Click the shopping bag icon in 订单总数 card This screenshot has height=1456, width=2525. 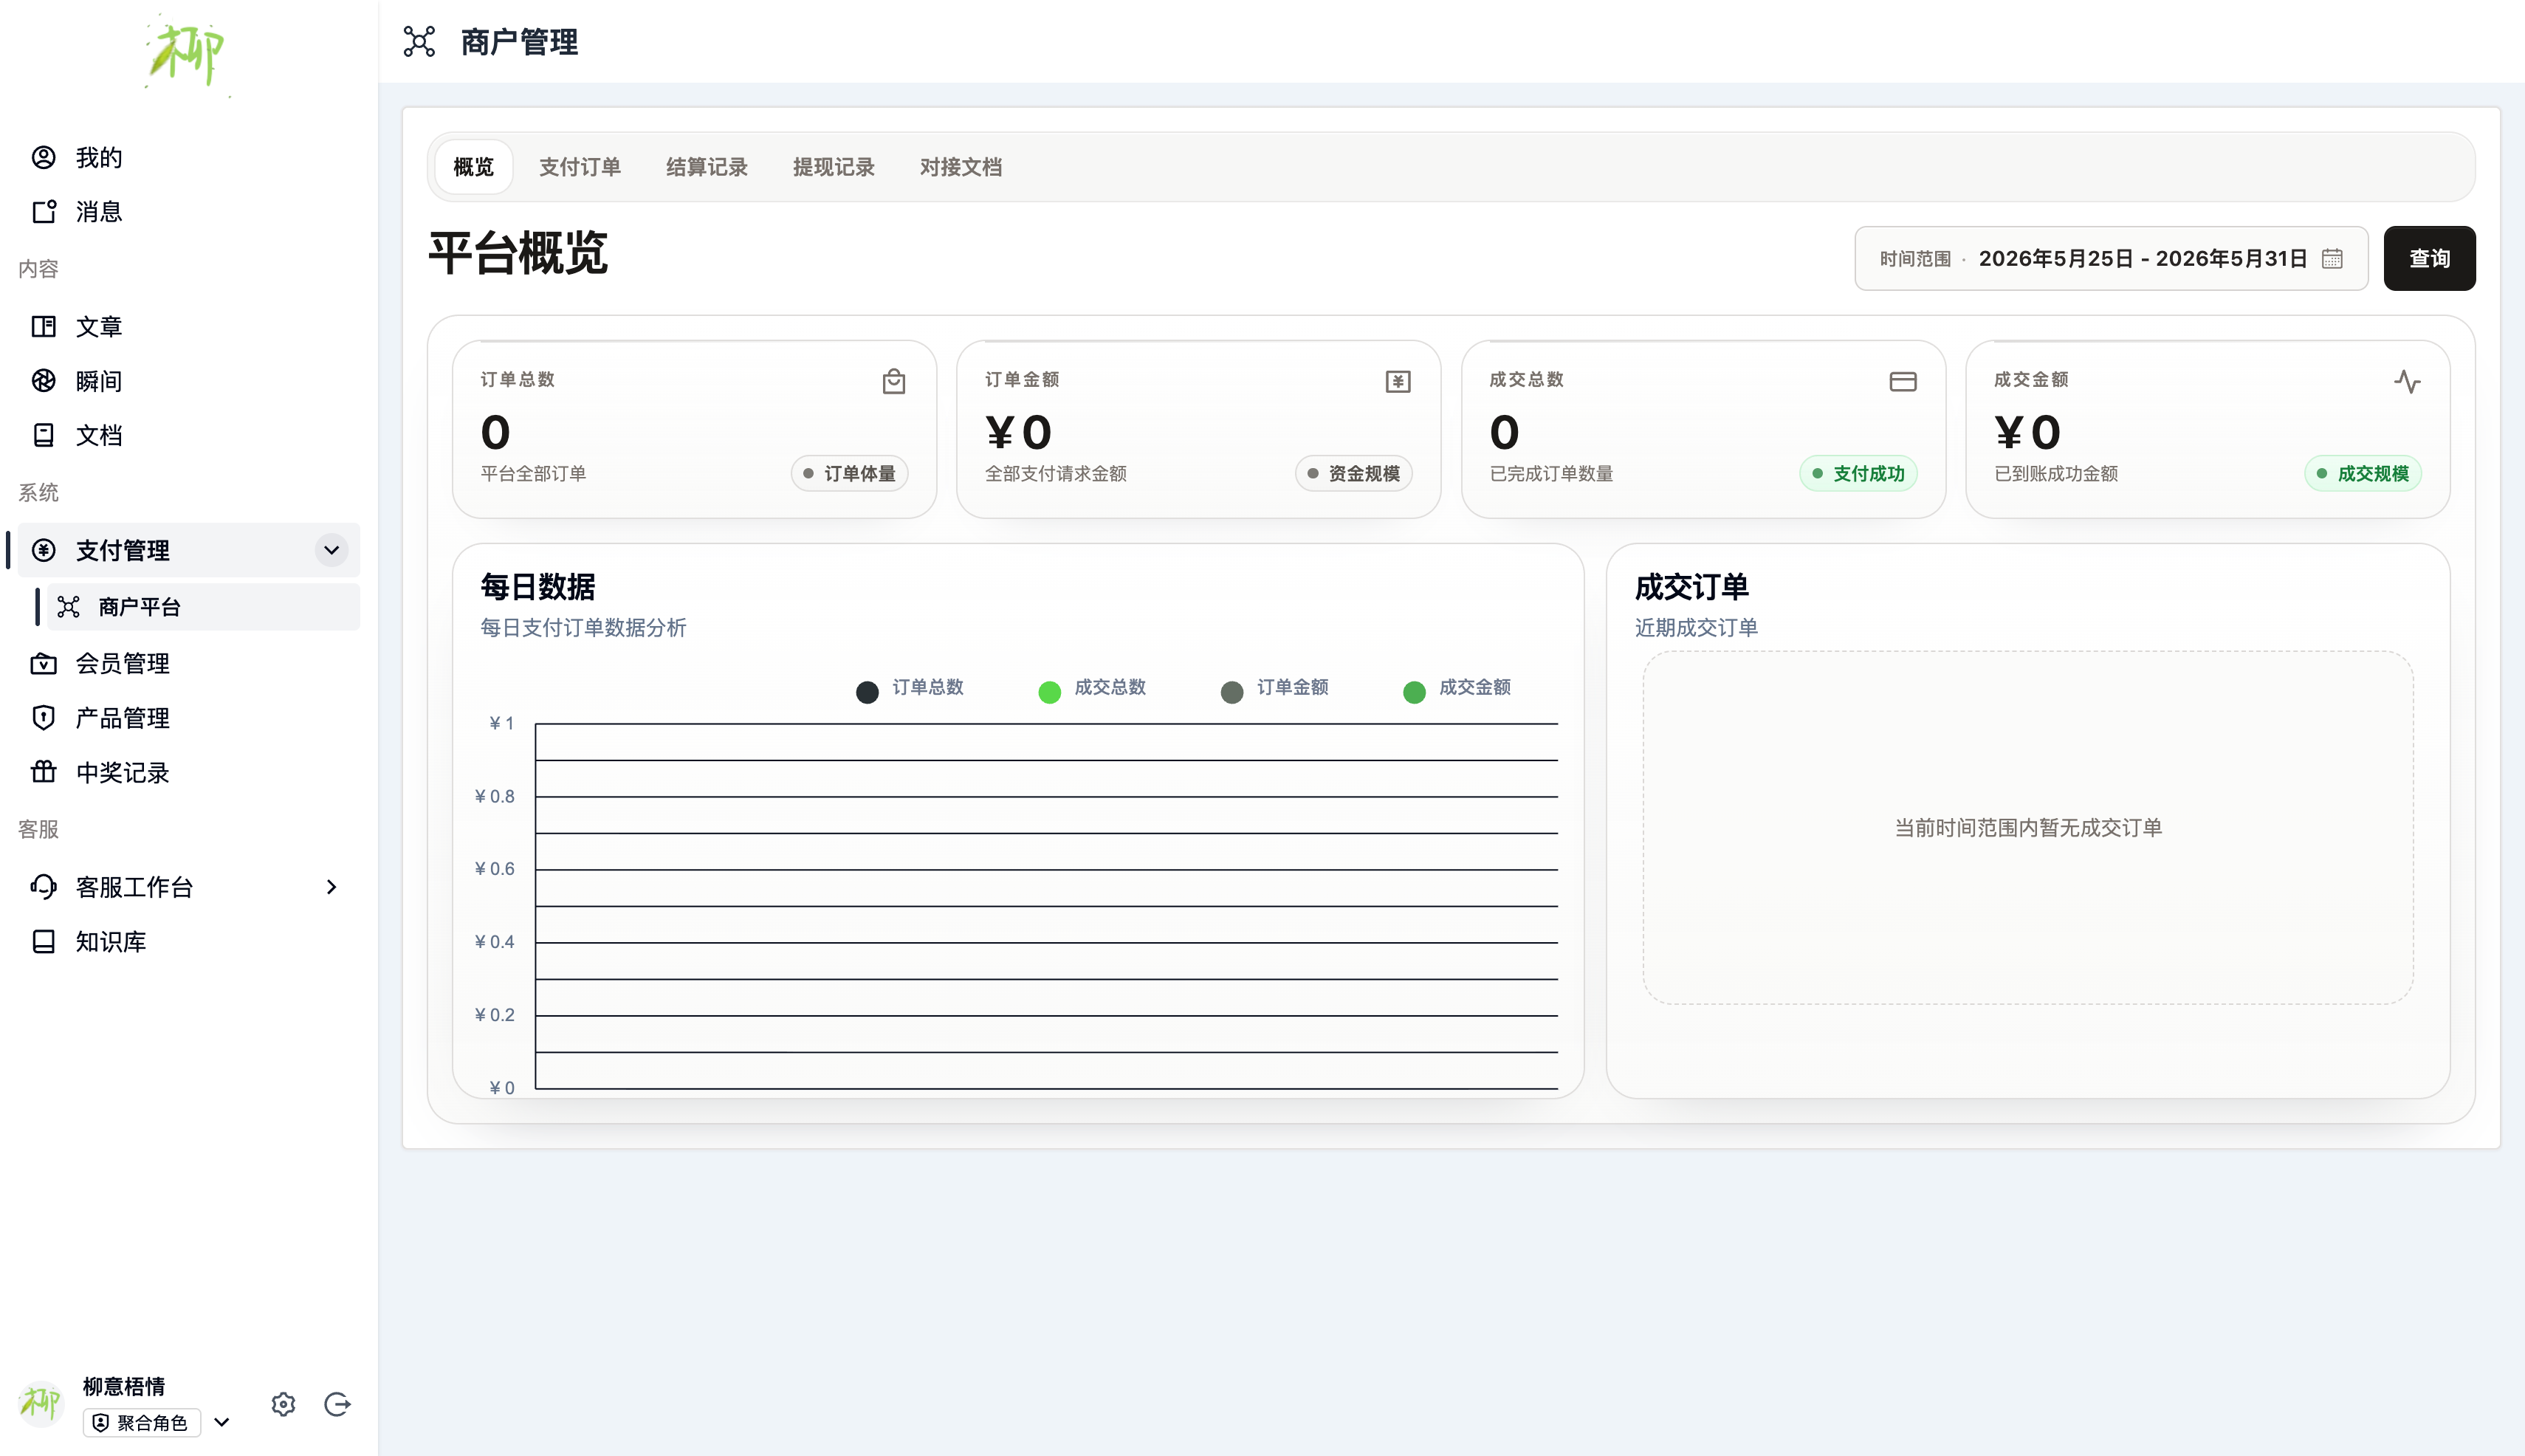(x=894, y=381)
